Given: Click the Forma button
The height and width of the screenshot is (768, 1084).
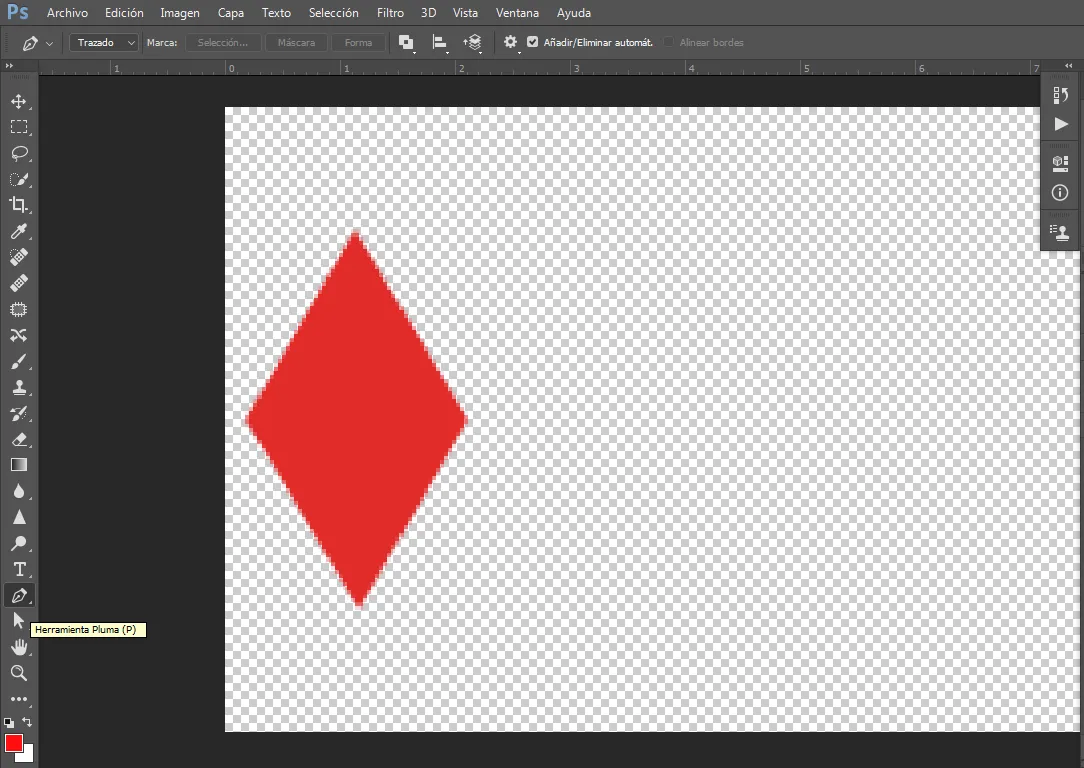Looking at the screenshot, I should (x=358, y=43).
